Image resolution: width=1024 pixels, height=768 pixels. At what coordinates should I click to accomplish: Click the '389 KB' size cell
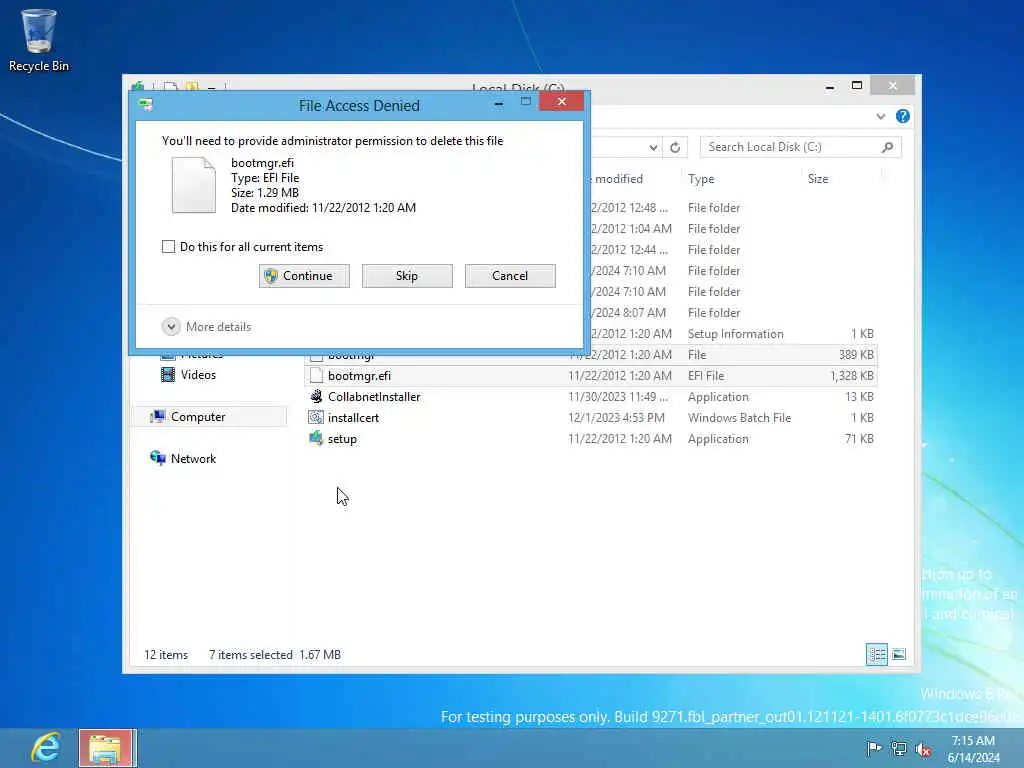click(x=856, y=355)
